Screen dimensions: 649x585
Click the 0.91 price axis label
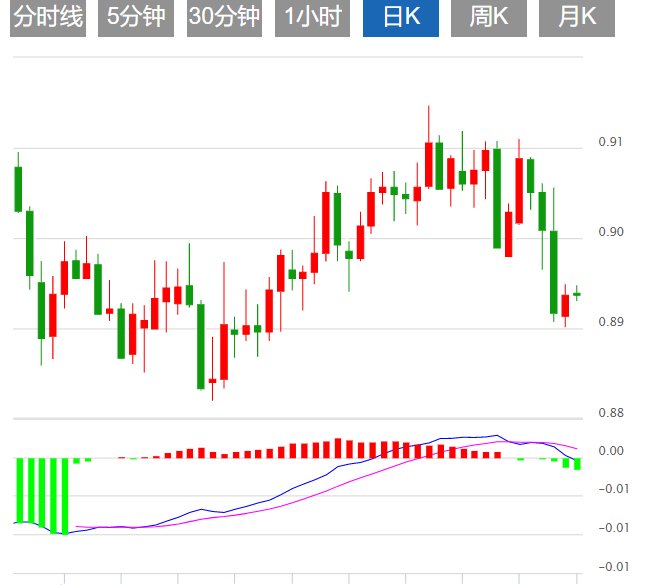pos(611,142)
